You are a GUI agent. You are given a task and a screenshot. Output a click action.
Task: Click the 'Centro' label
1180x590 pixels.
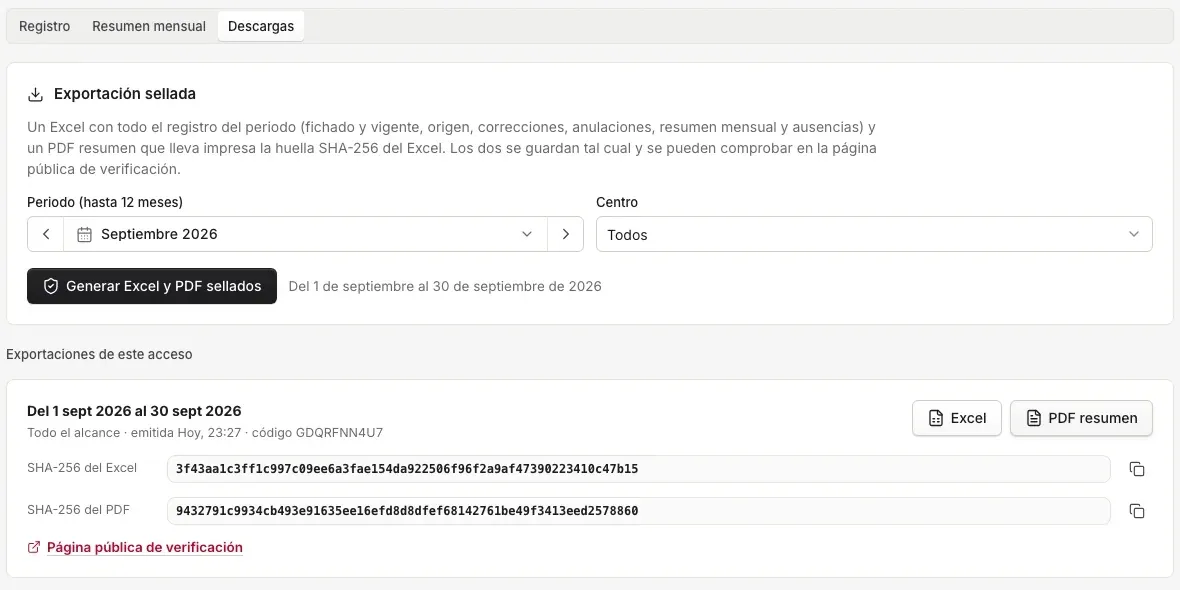click(x=617, y=202)
